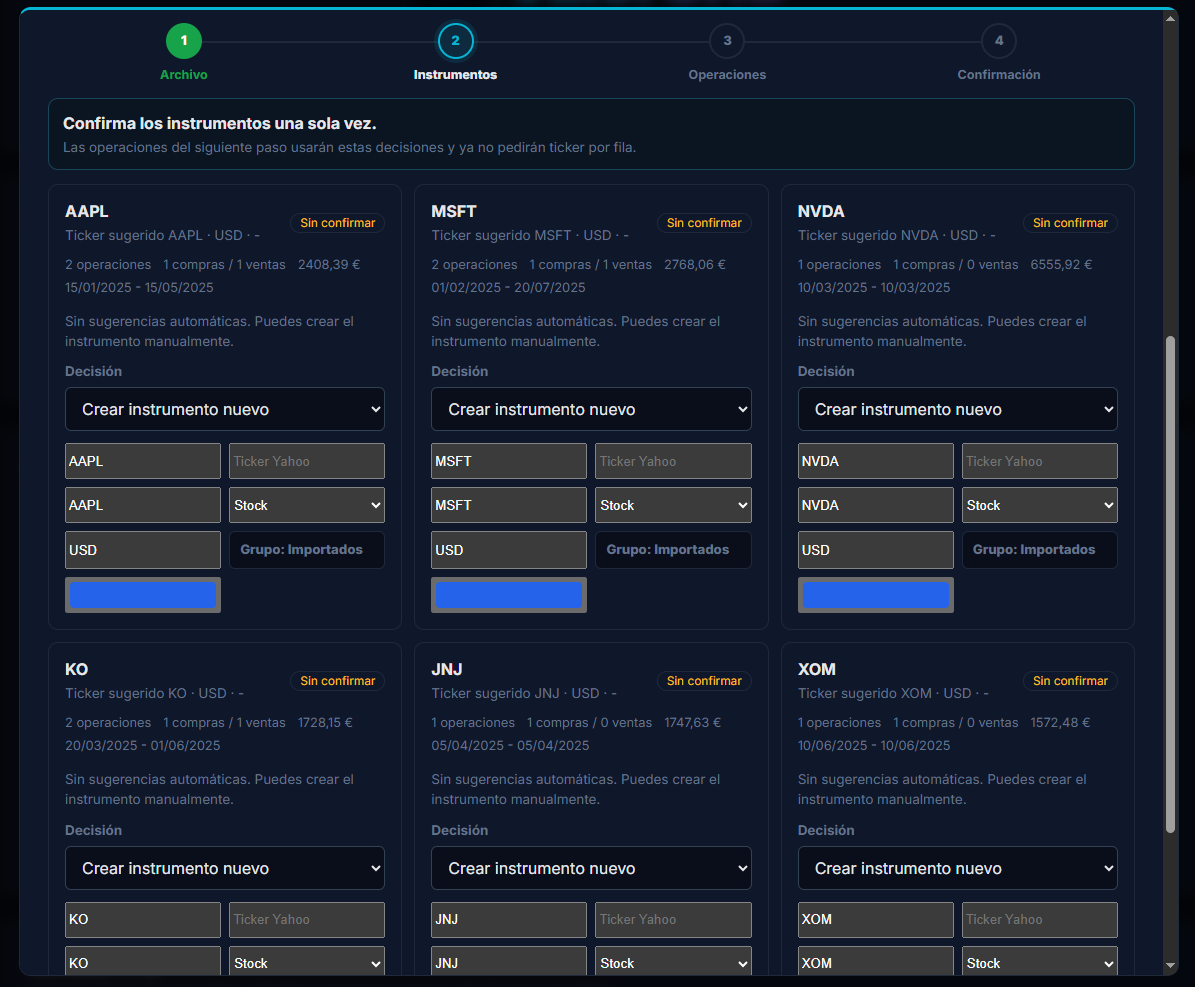Edit XOM name field beside Stock
The height and width of the screenshot is (987, 1195).
click(x=876, y=962)
